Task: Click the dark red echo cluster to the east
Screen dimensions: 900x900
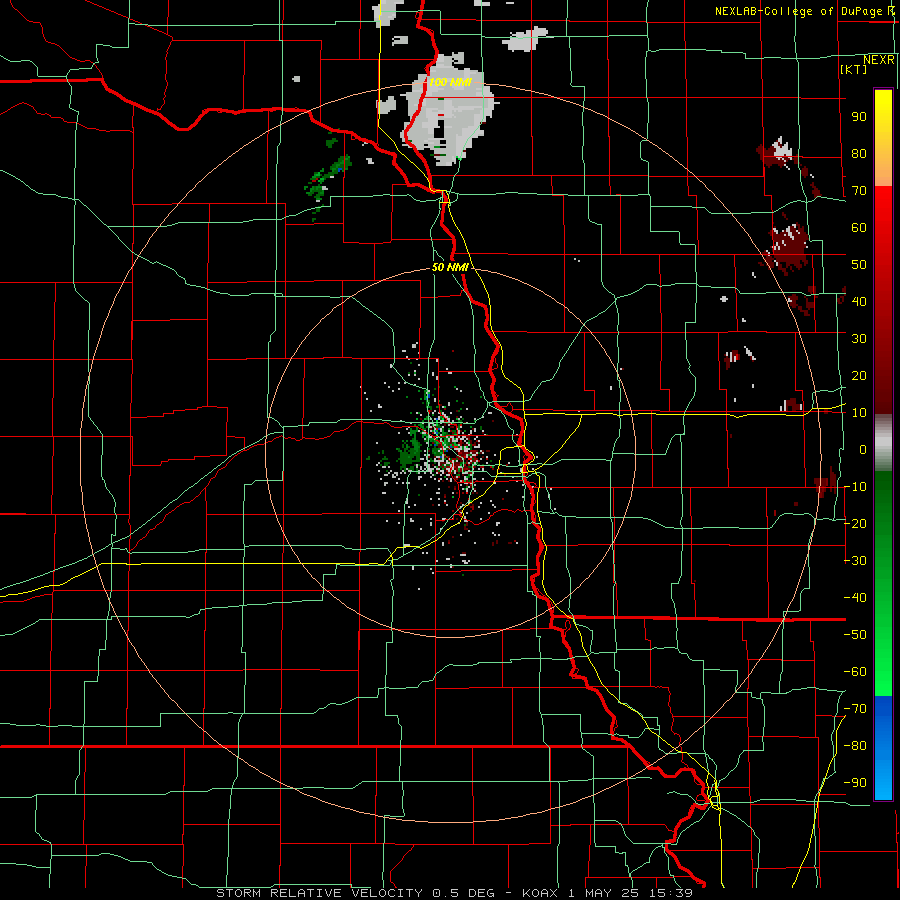Action: pos(788,248)
